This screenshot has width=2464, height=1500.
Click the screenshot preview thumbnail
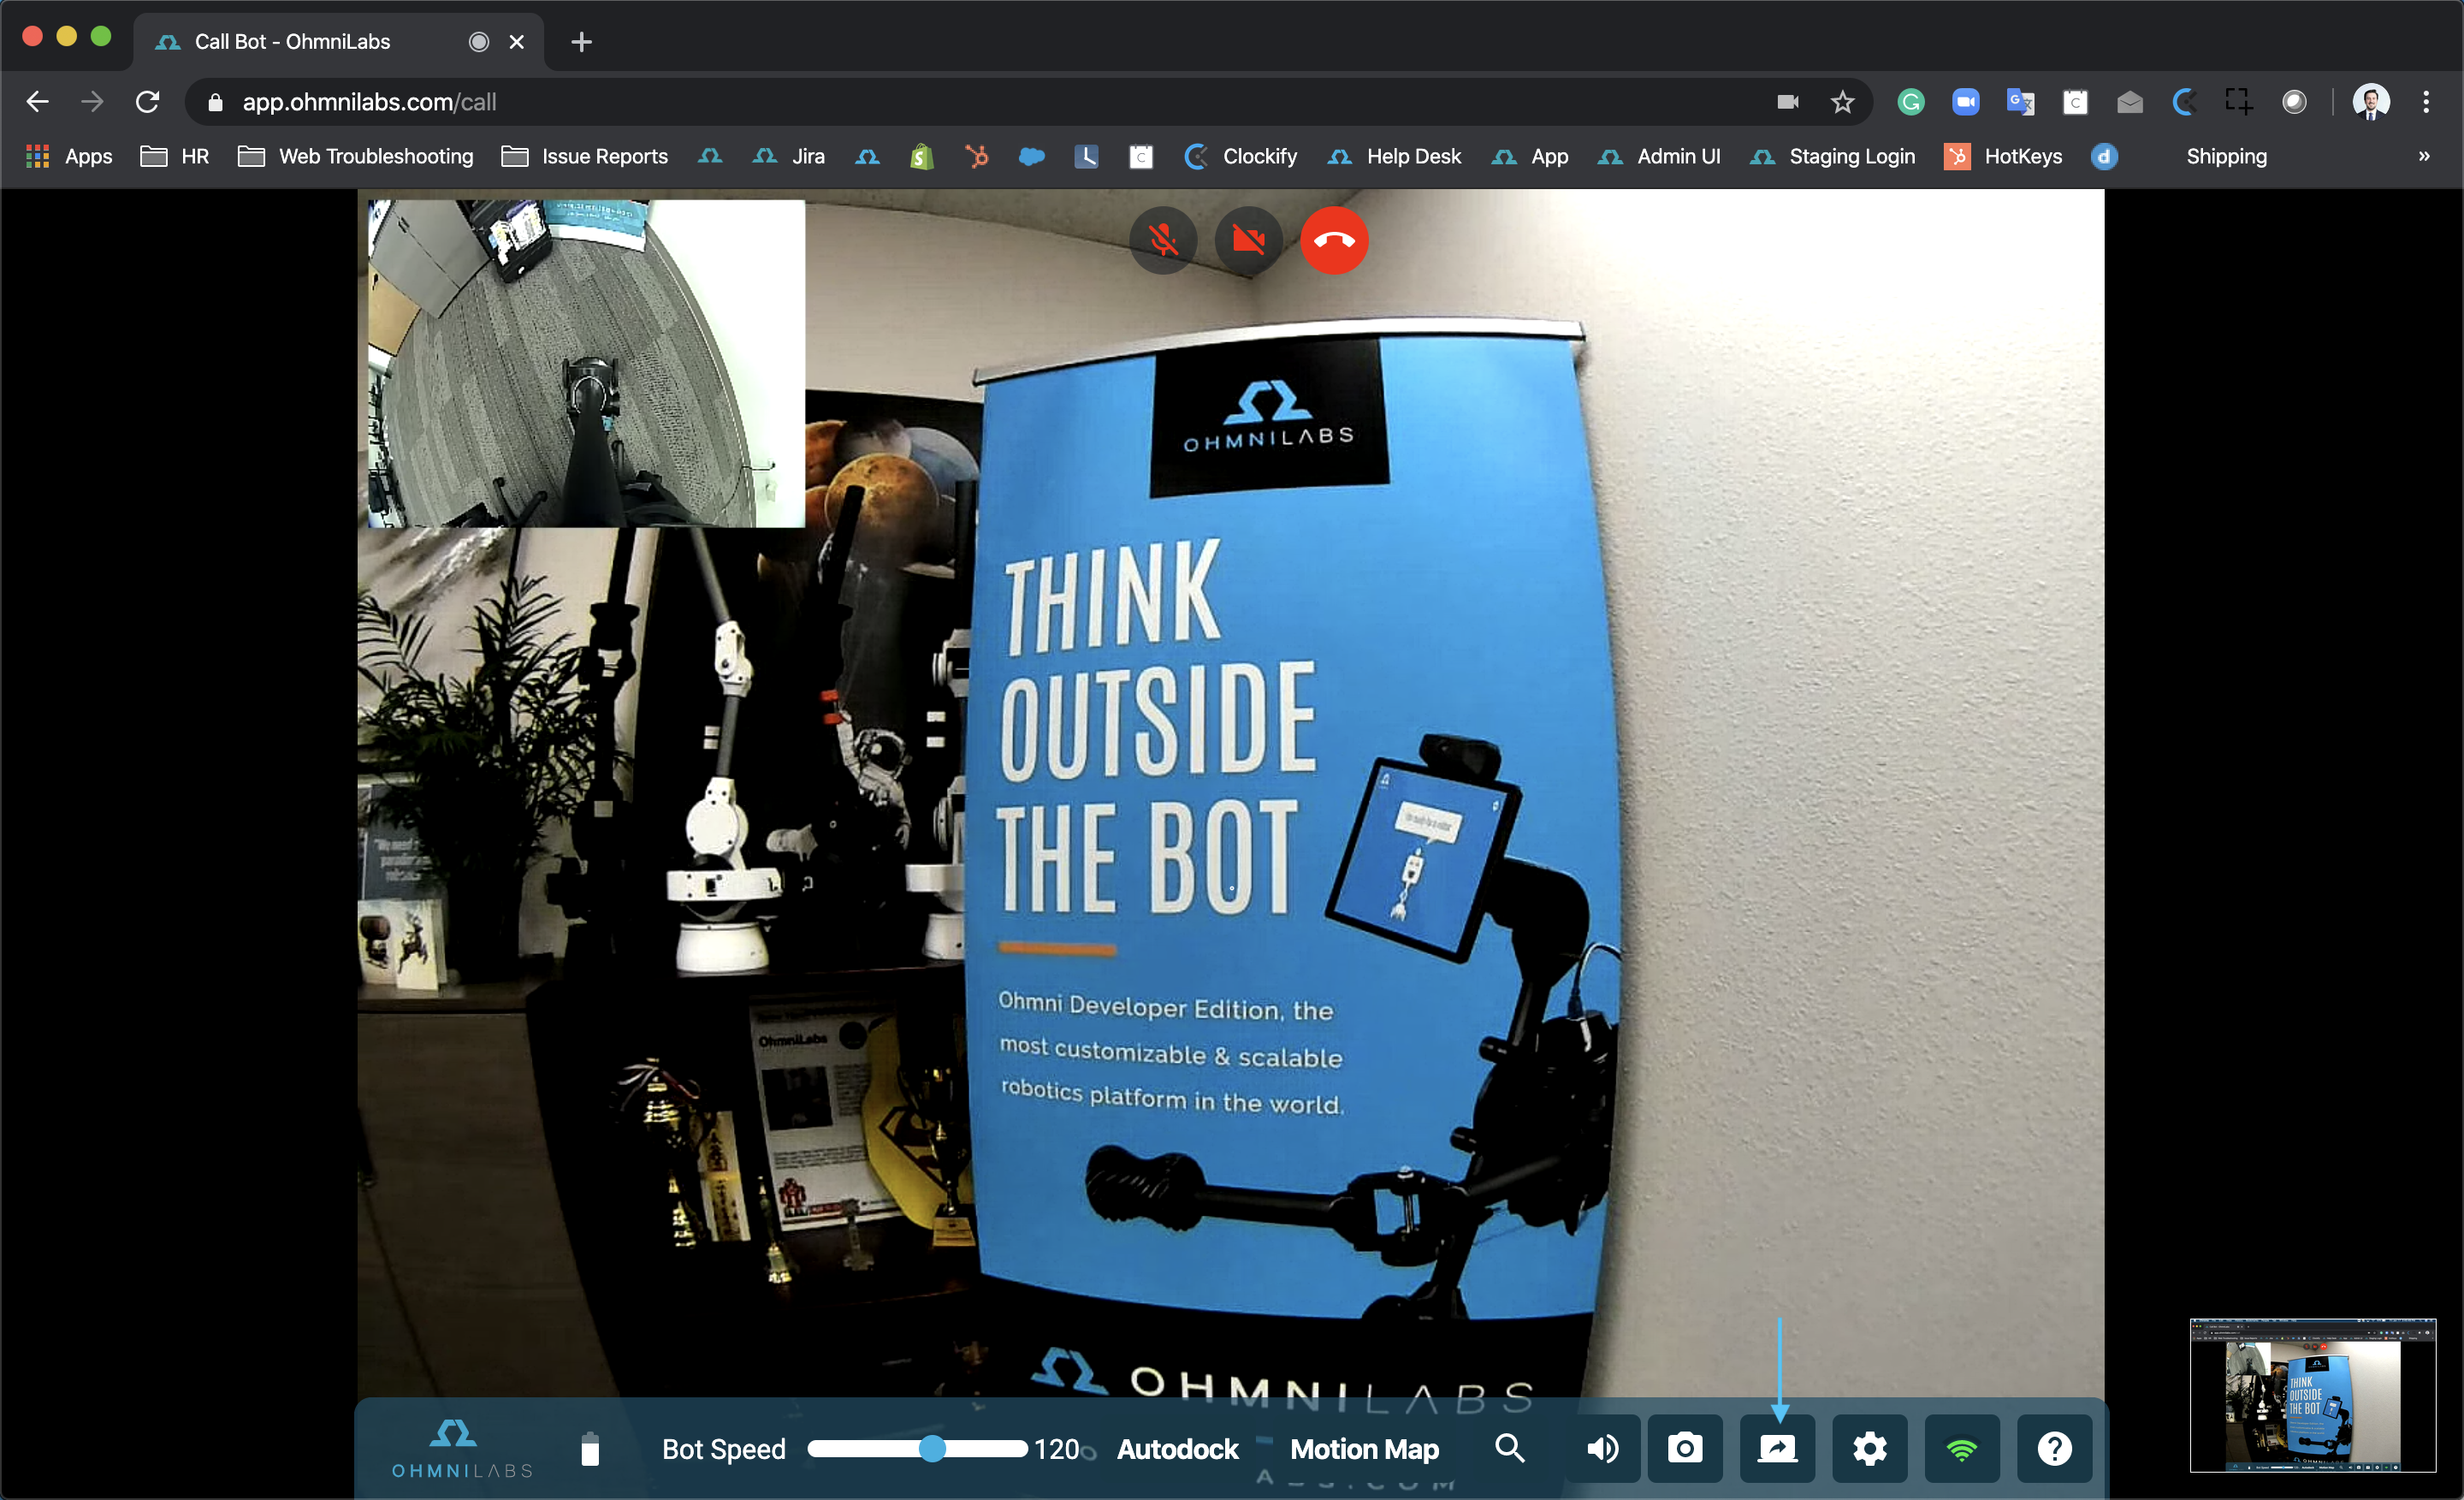2312,1395
